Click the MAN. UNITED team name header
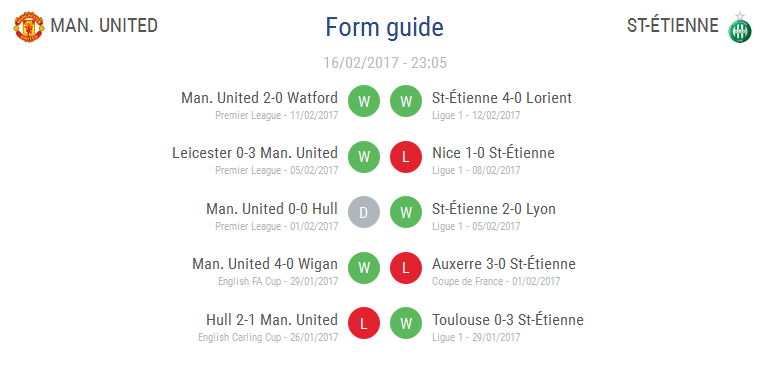 [x=104, y=26]
